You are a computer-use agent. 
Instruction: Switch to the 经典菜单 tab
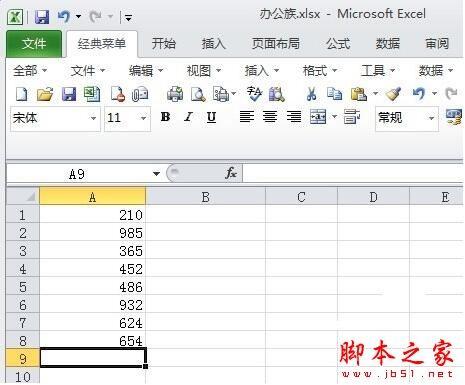102,44
